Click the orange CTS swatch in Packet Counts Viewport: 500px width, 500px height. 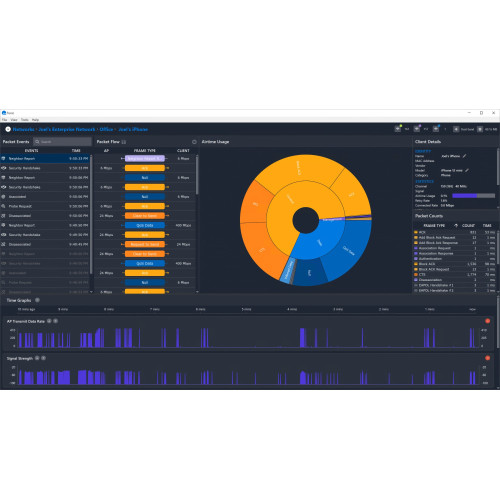416,274
